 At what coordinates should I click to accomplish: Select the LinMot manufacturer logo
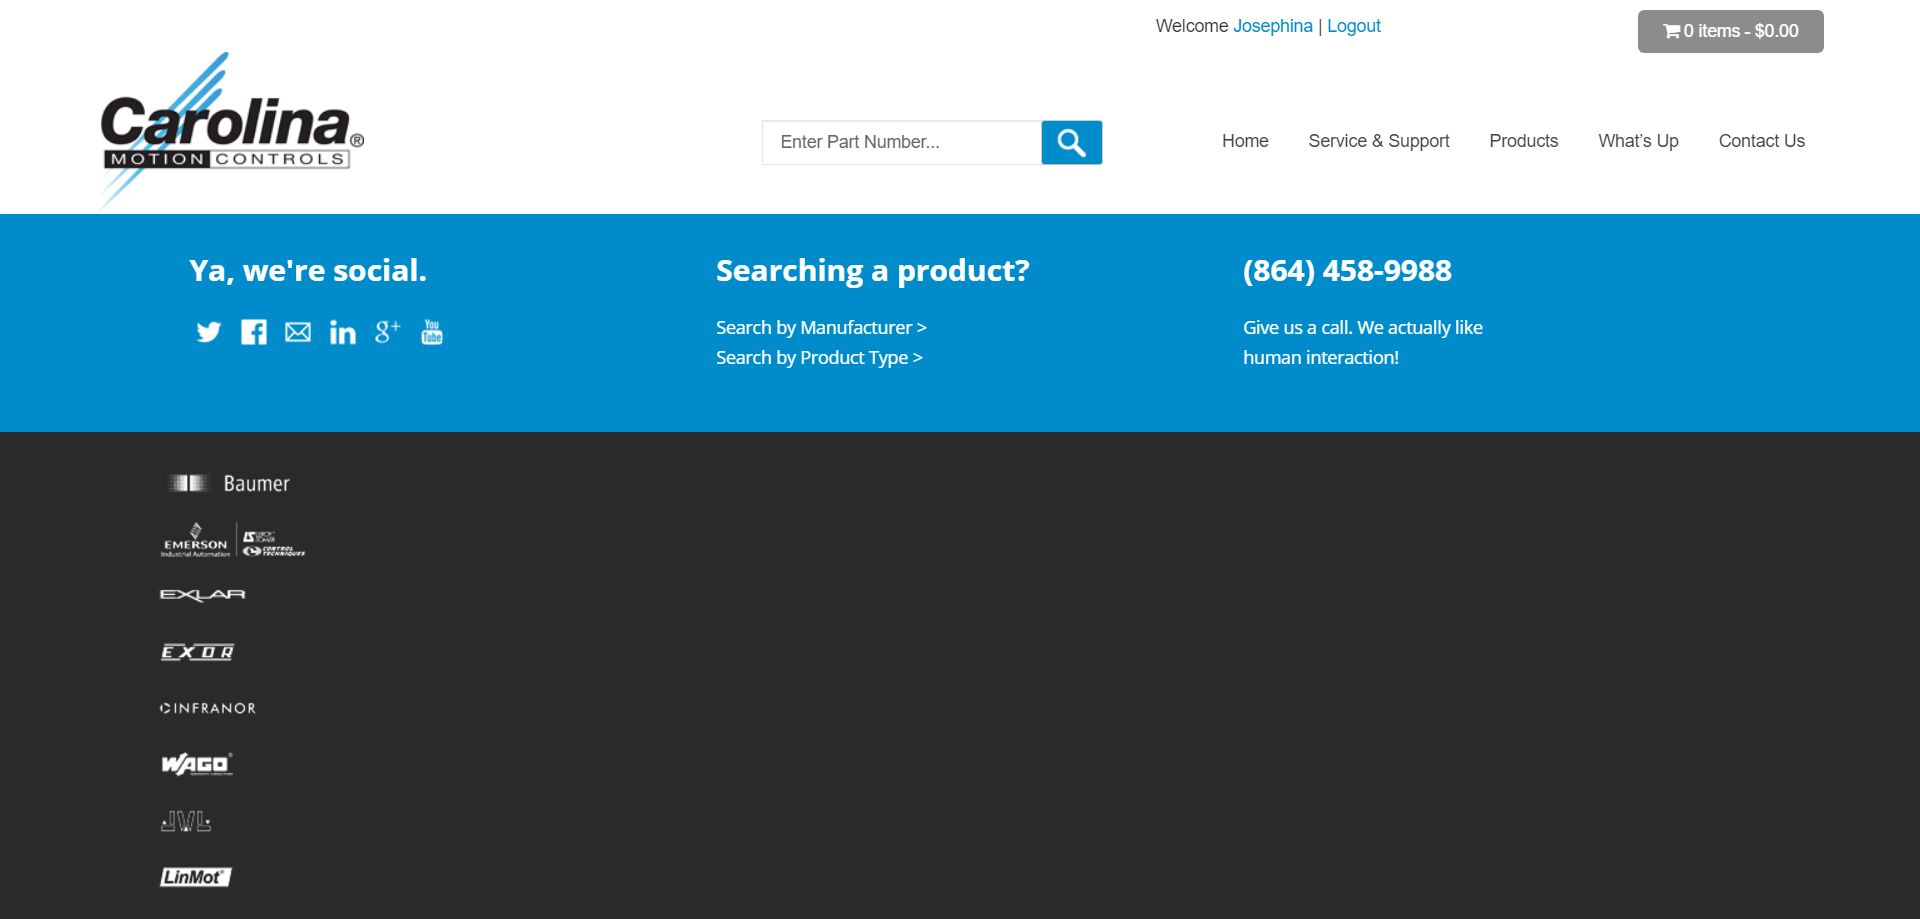tap(196, 877)
